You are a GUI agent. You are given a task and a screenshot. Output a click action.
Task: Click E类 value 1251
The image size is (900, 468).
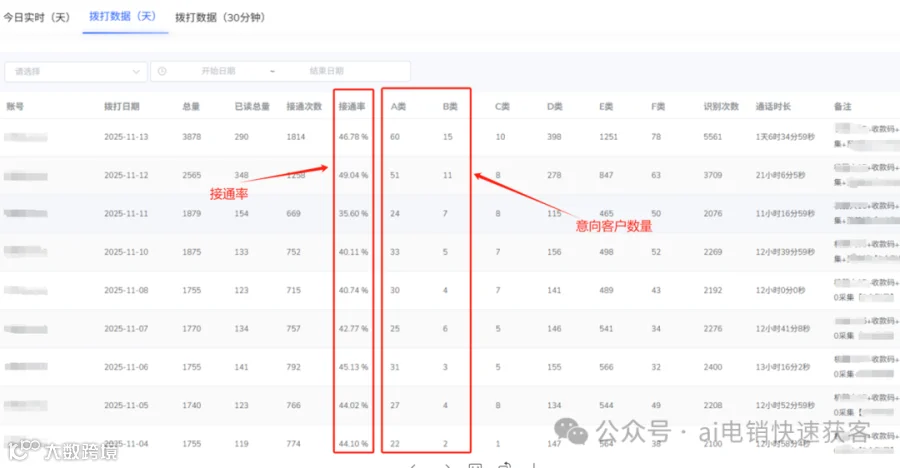click(608, 137)
